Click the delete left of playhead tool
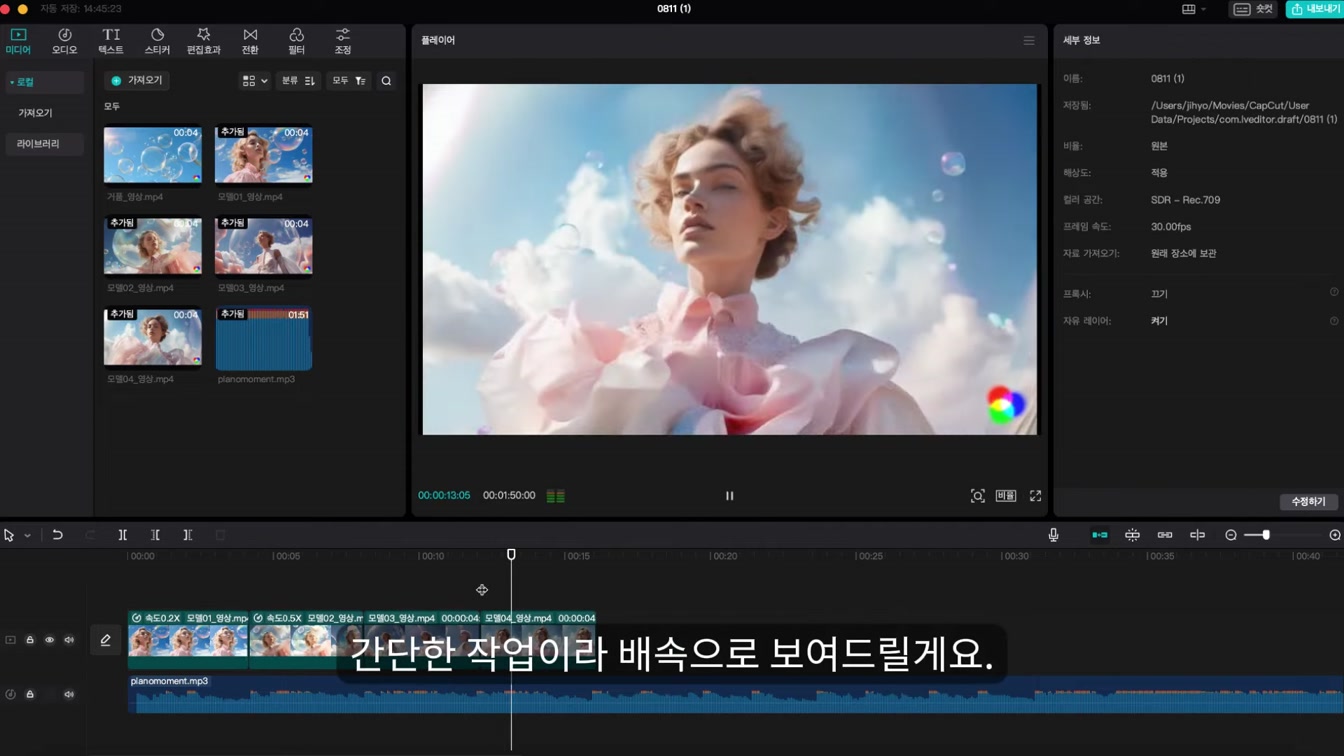 coord(155,536)
